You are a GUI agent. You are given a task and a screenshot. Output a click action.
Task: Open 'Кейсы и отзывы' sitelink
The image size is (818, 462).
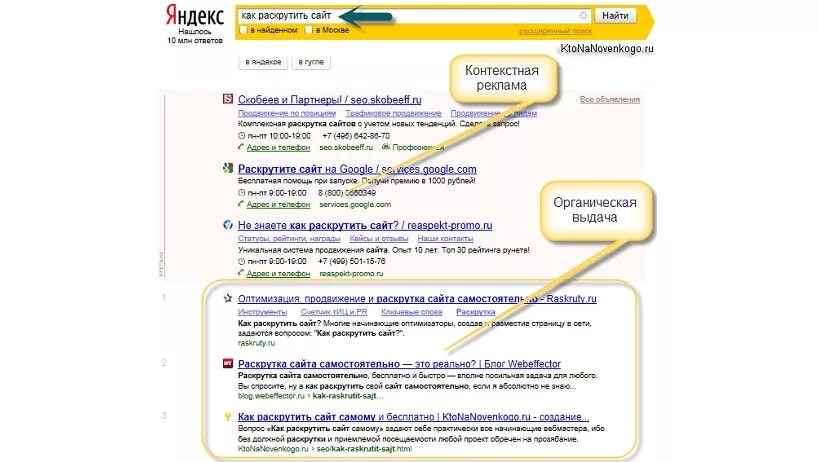[379, 238]
